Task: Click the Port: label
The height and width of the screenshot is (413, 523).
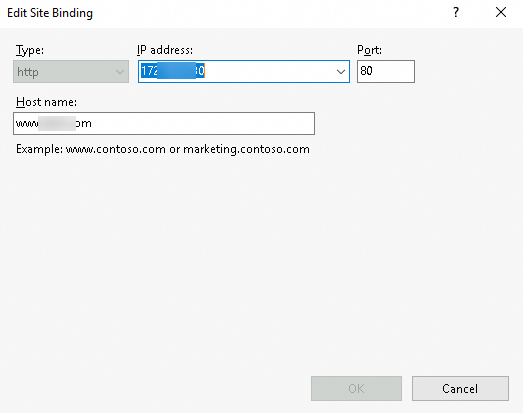Action: [369, 50]
